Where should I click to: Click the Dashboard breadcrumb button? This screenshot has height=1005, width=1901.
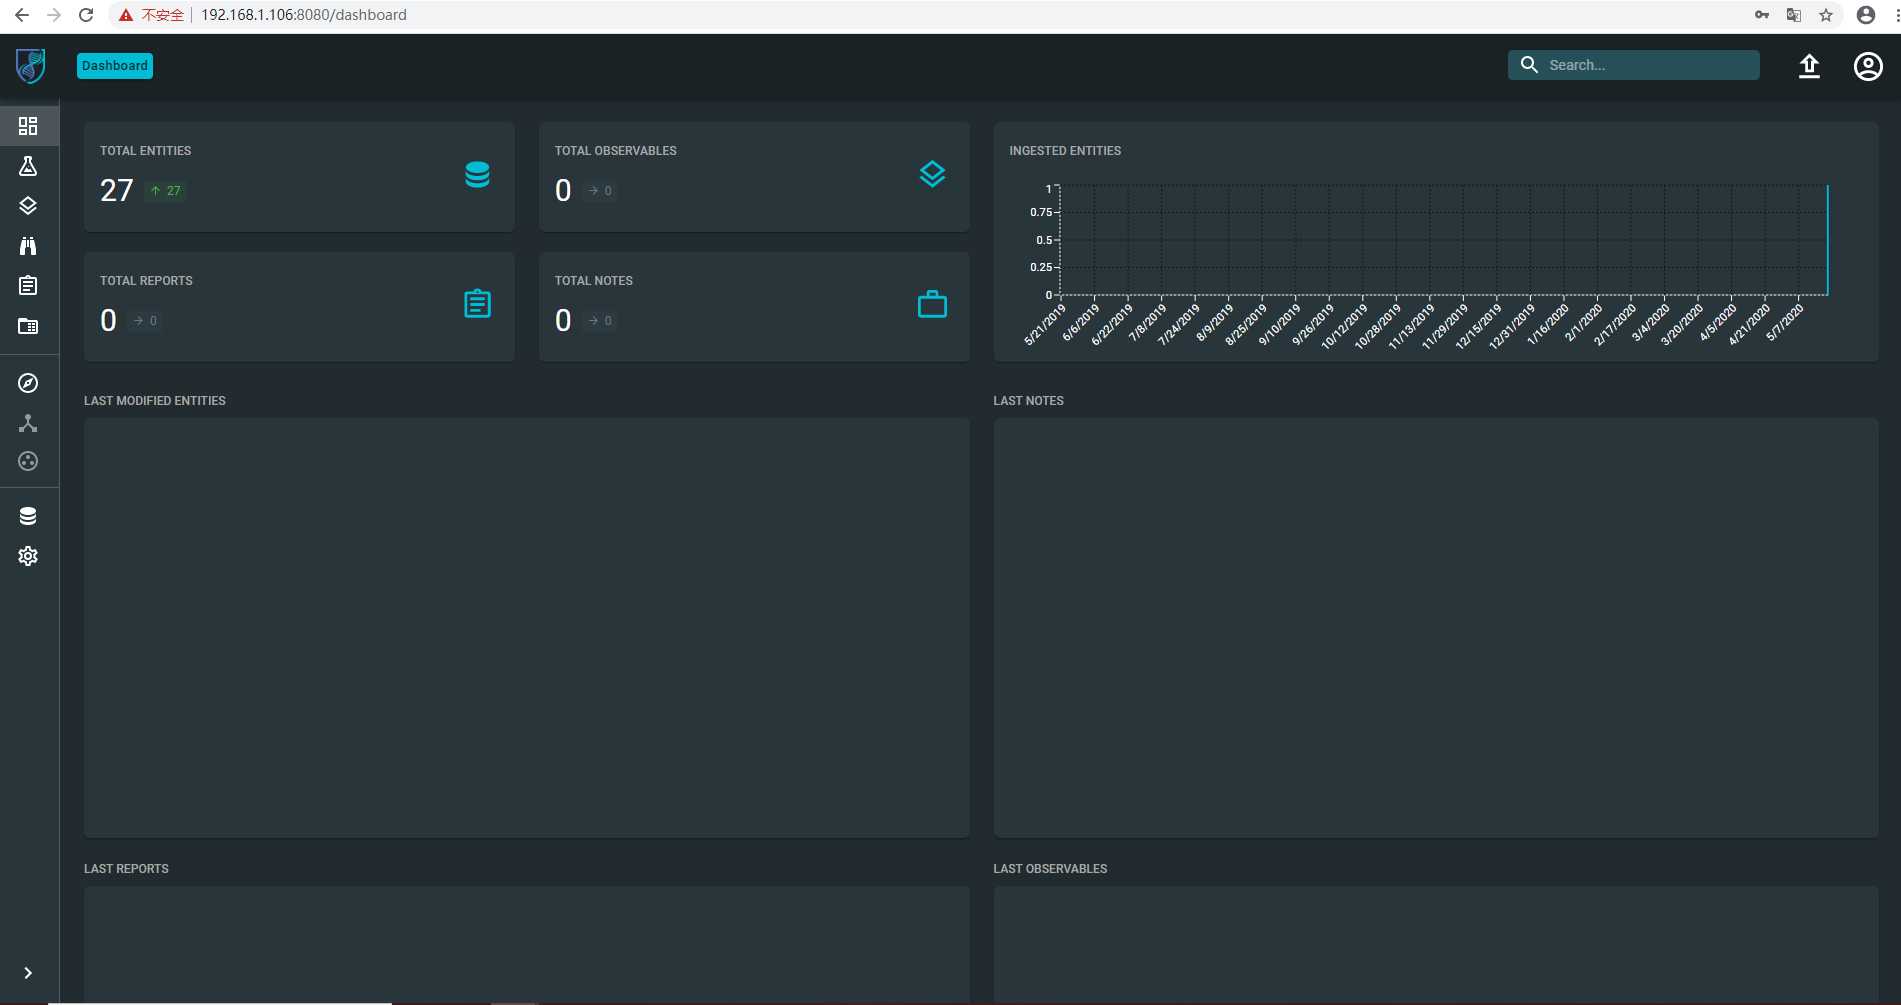coord(115,66)
